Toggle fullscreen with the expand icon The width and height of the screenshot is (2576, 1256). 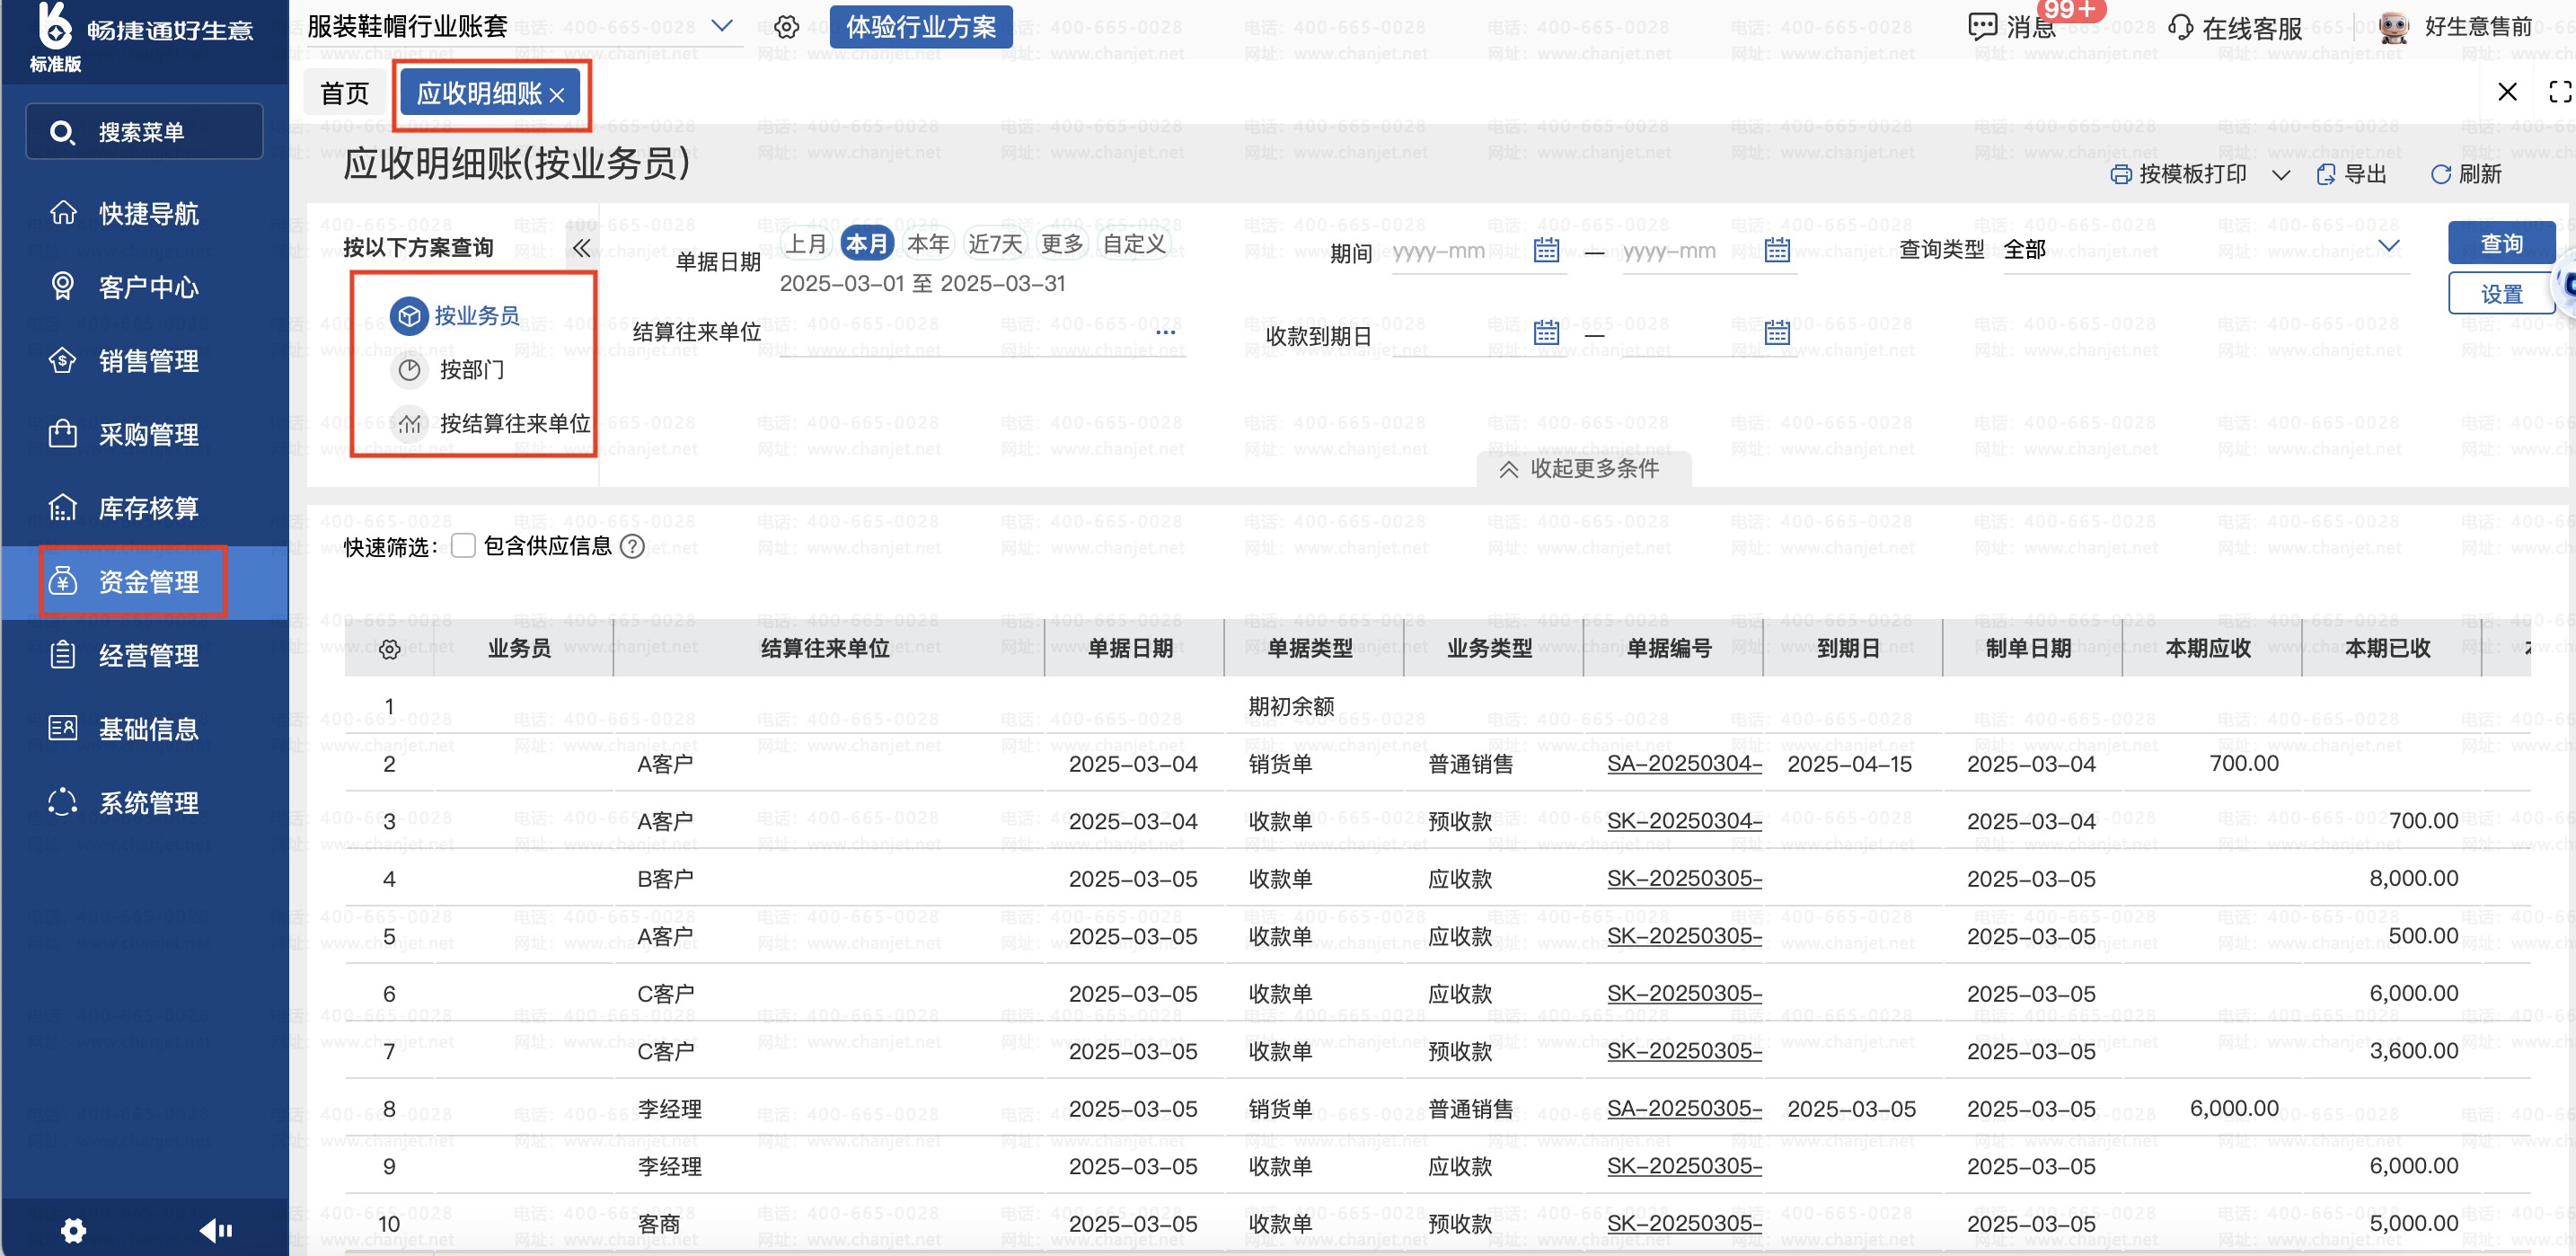2560,92
